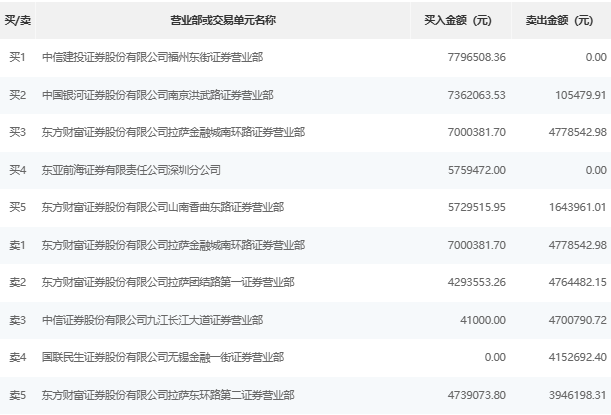Click buy amount 5729515.95
Image resolution: width=611 pixels, height=415 pixels.
tap(477, 207)
